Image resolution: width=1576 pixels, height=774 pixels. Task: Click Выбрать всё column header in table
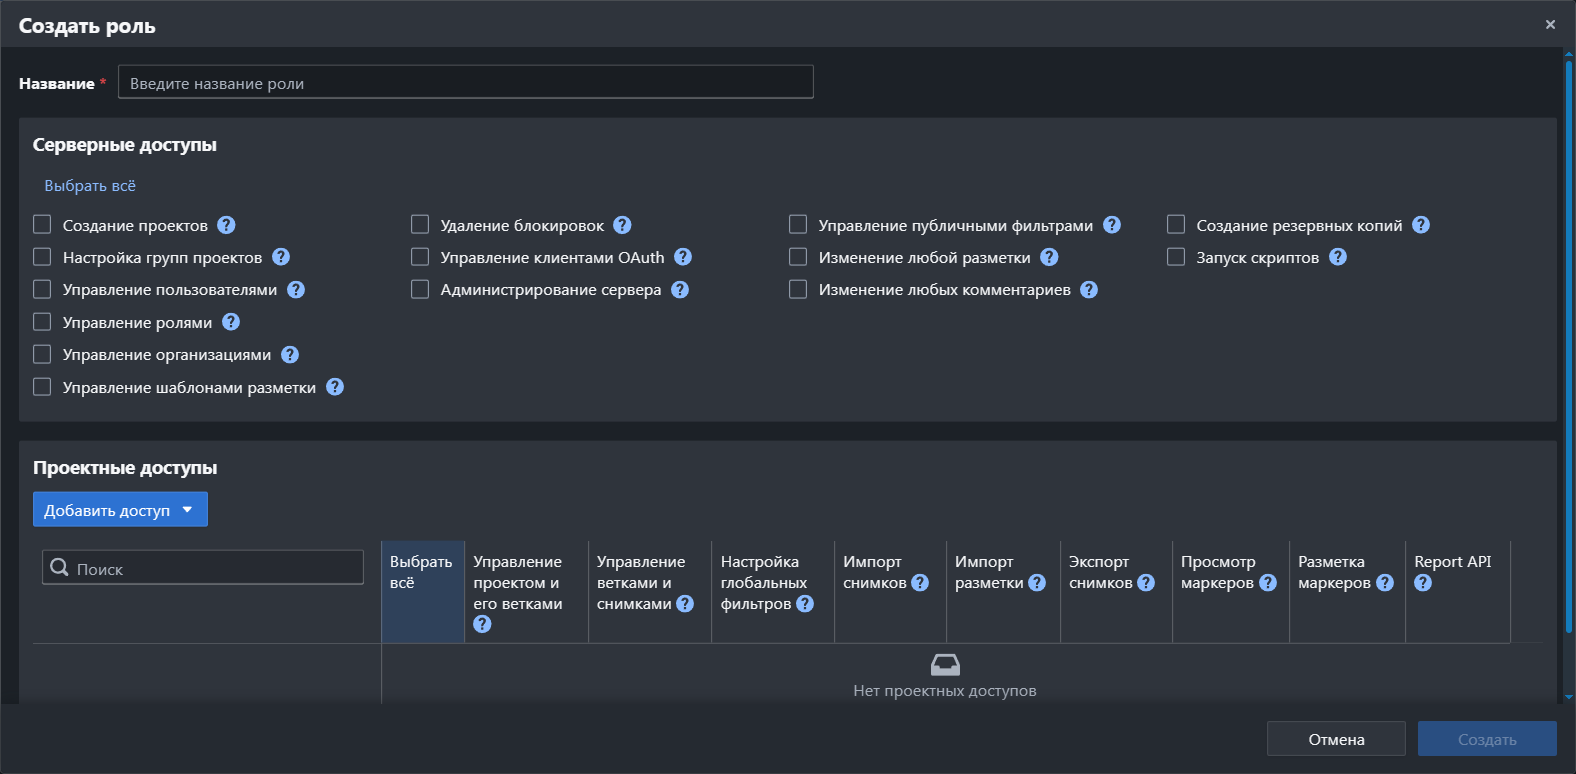(x=422, y=572)
